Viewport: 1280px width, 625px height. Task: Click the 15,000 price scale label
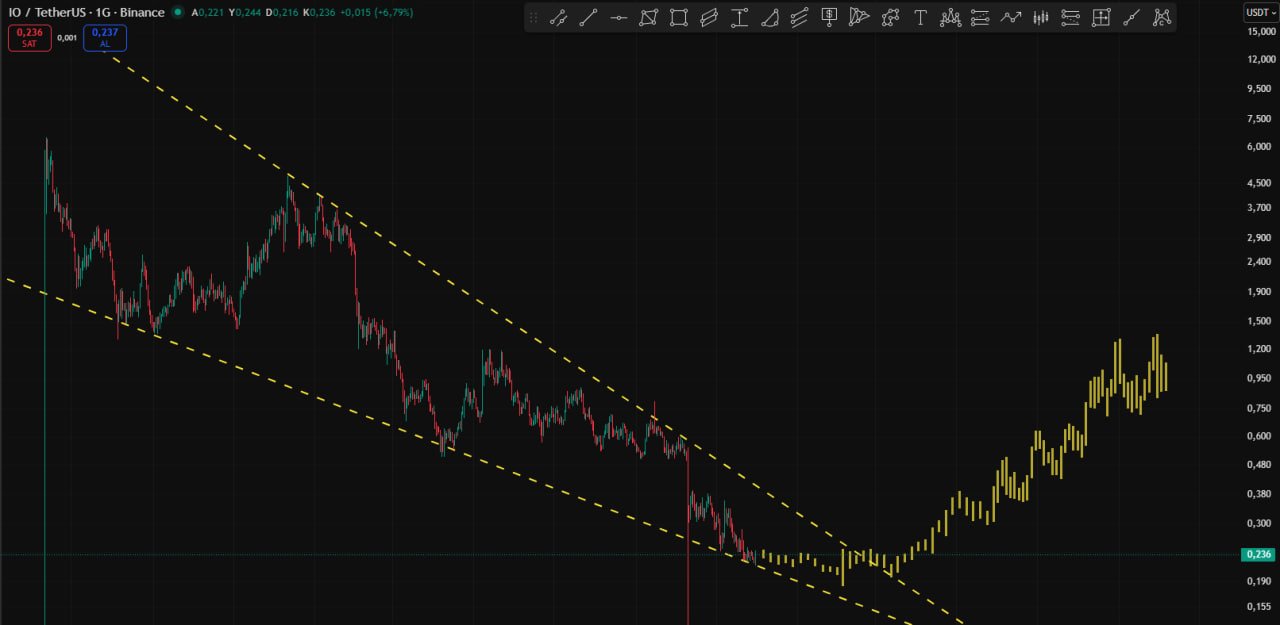pyautogui.click(x=1260, y=31)
